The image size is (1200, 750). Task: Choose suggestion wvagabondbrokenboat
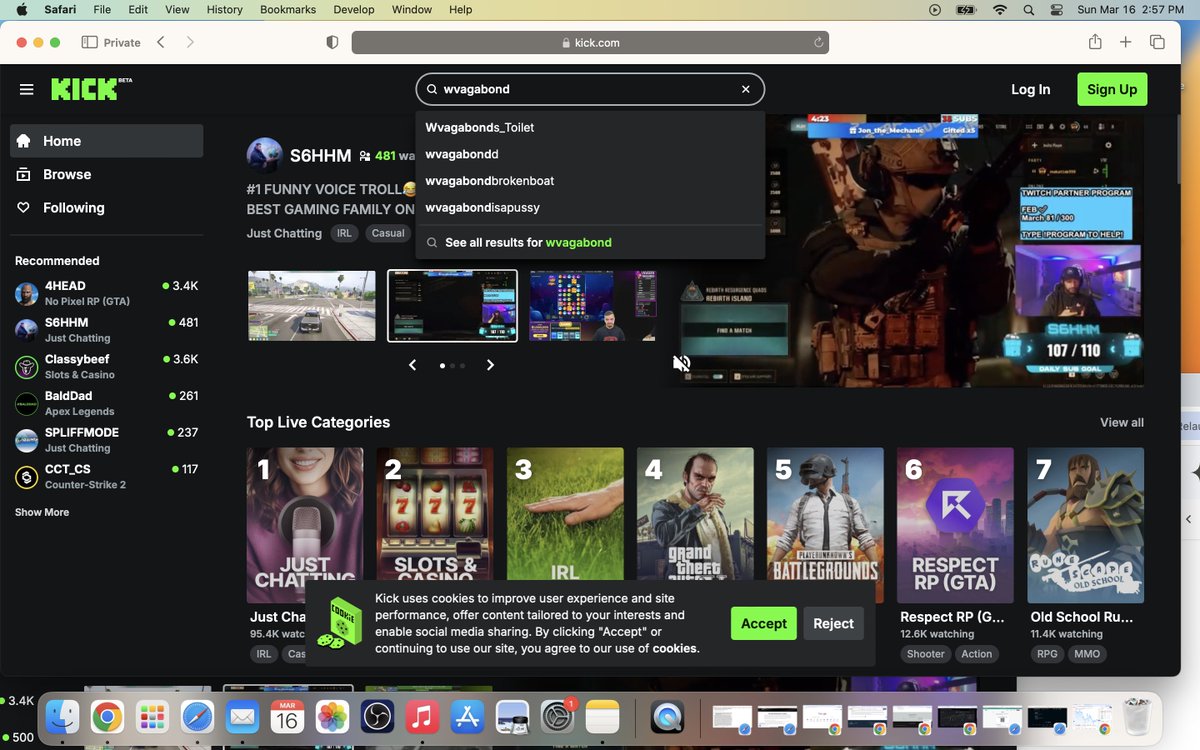point(590,181)
